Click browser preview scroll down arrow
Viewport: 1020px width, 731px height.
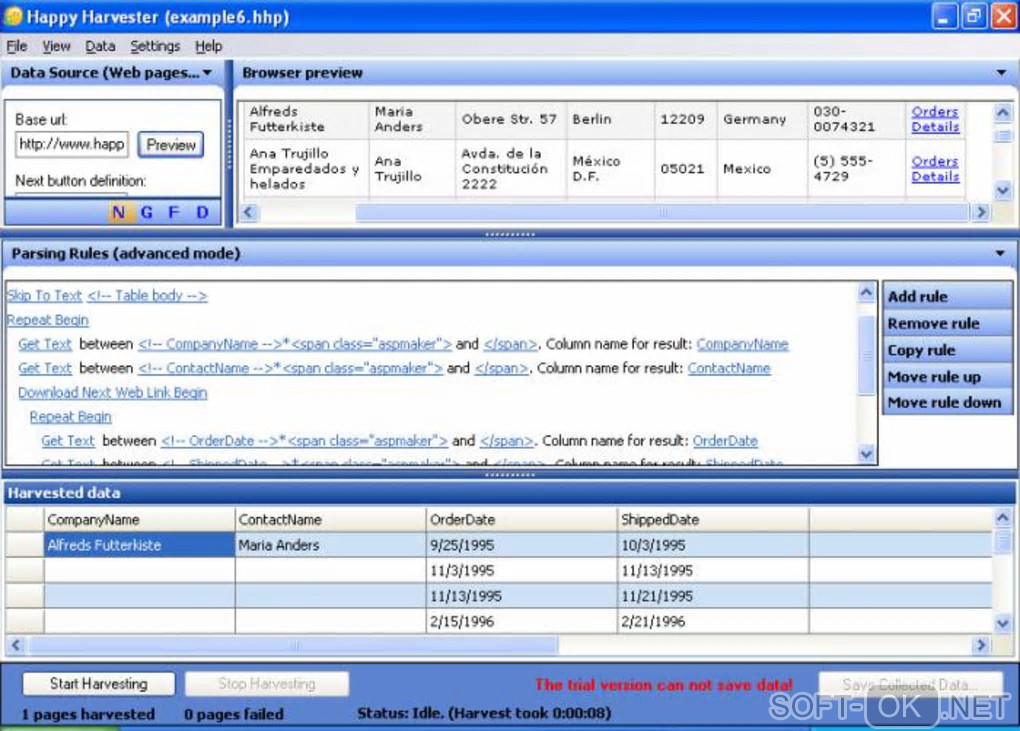1002,191
